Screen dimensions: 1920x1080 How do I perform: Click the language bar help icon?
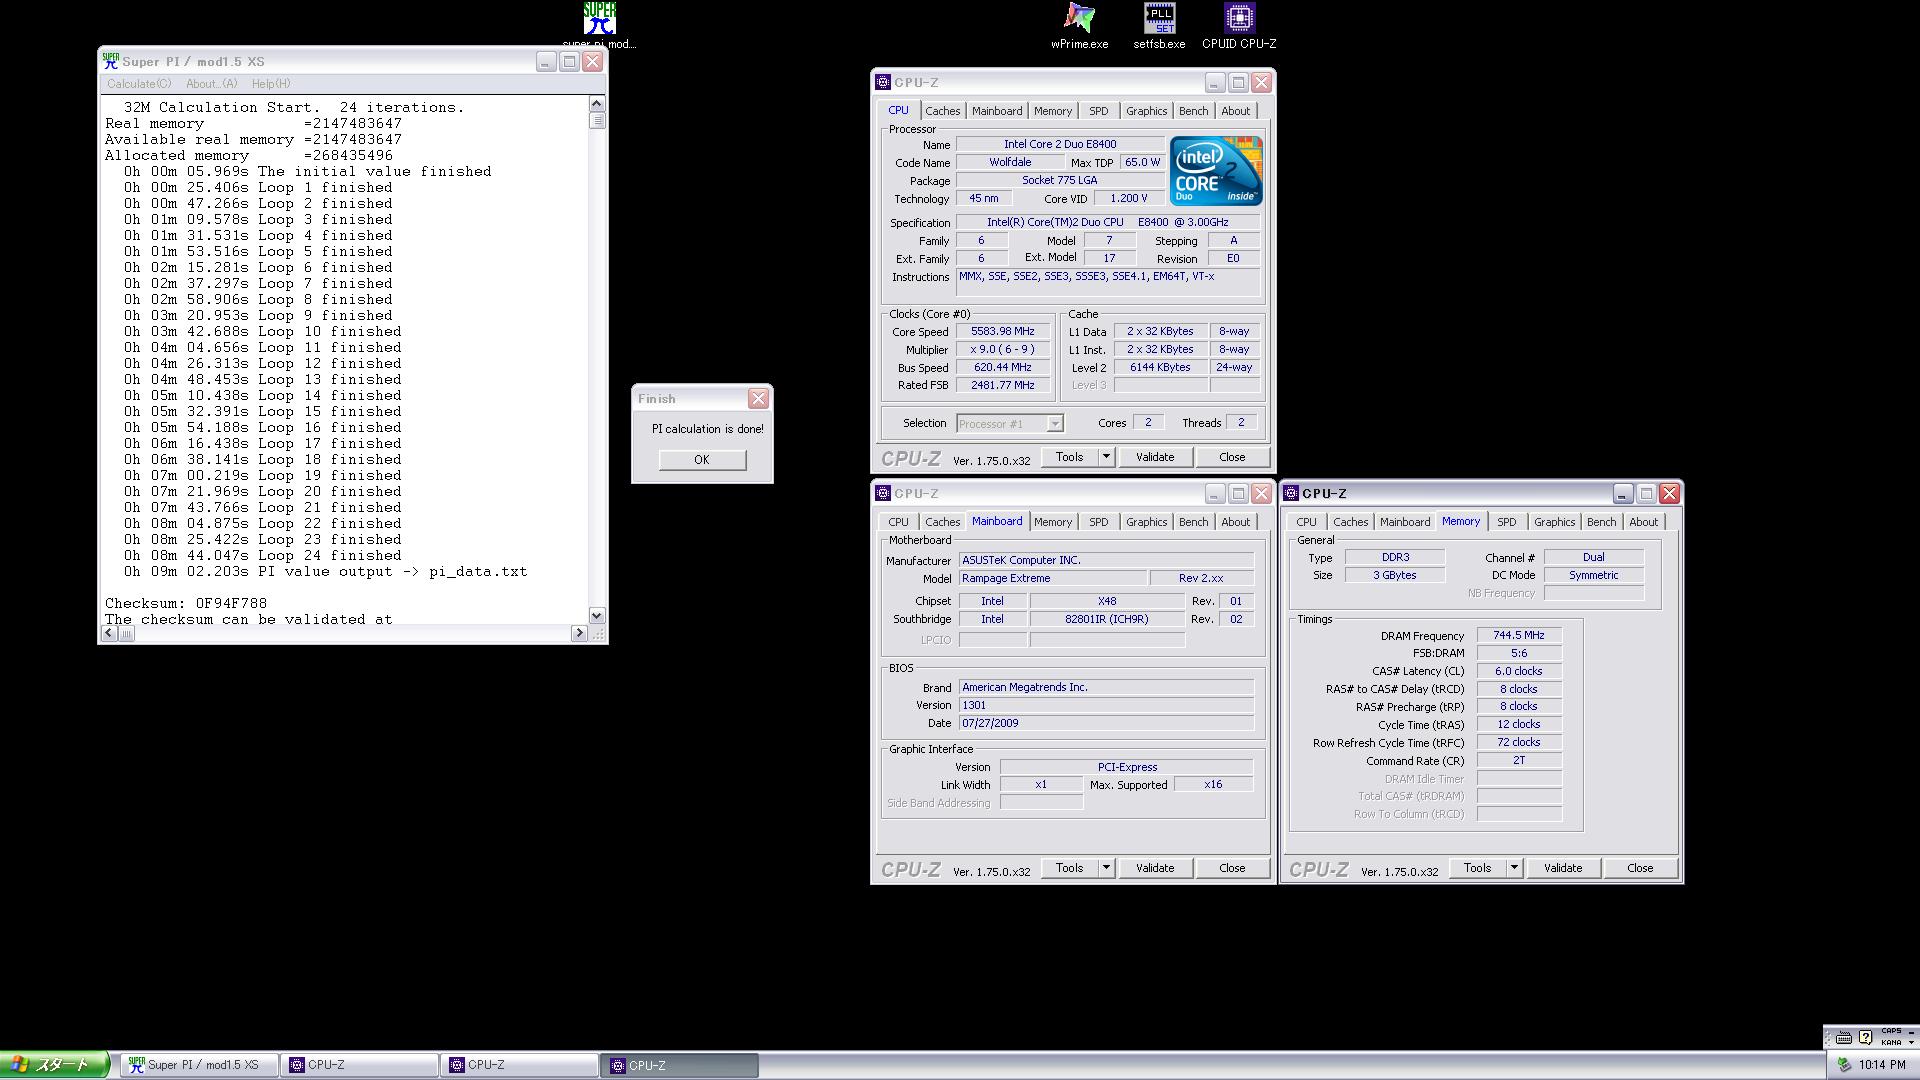1865,1037
